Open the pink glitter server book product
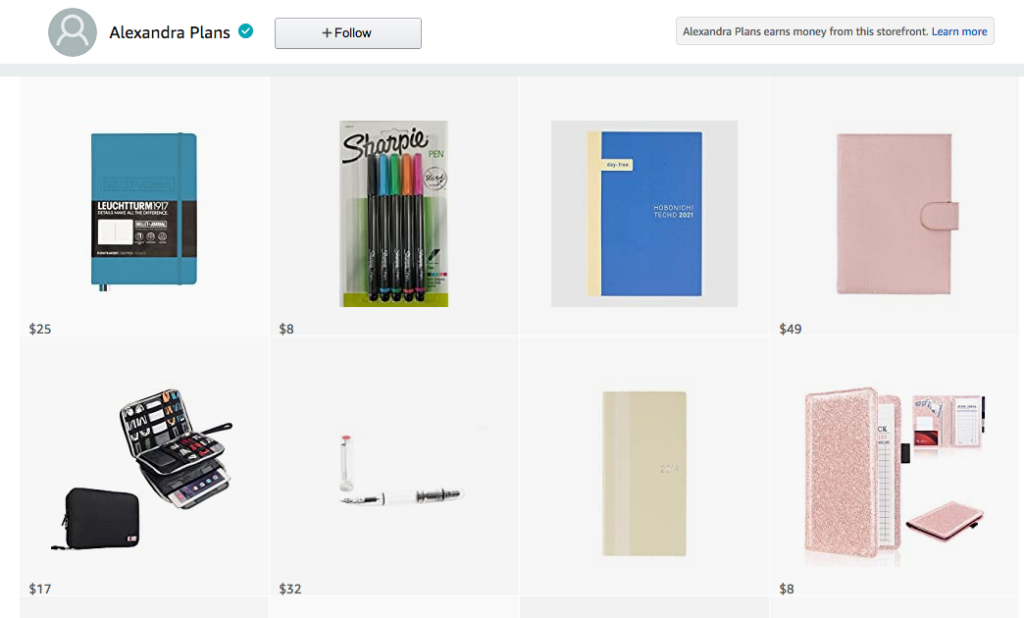 894,475
